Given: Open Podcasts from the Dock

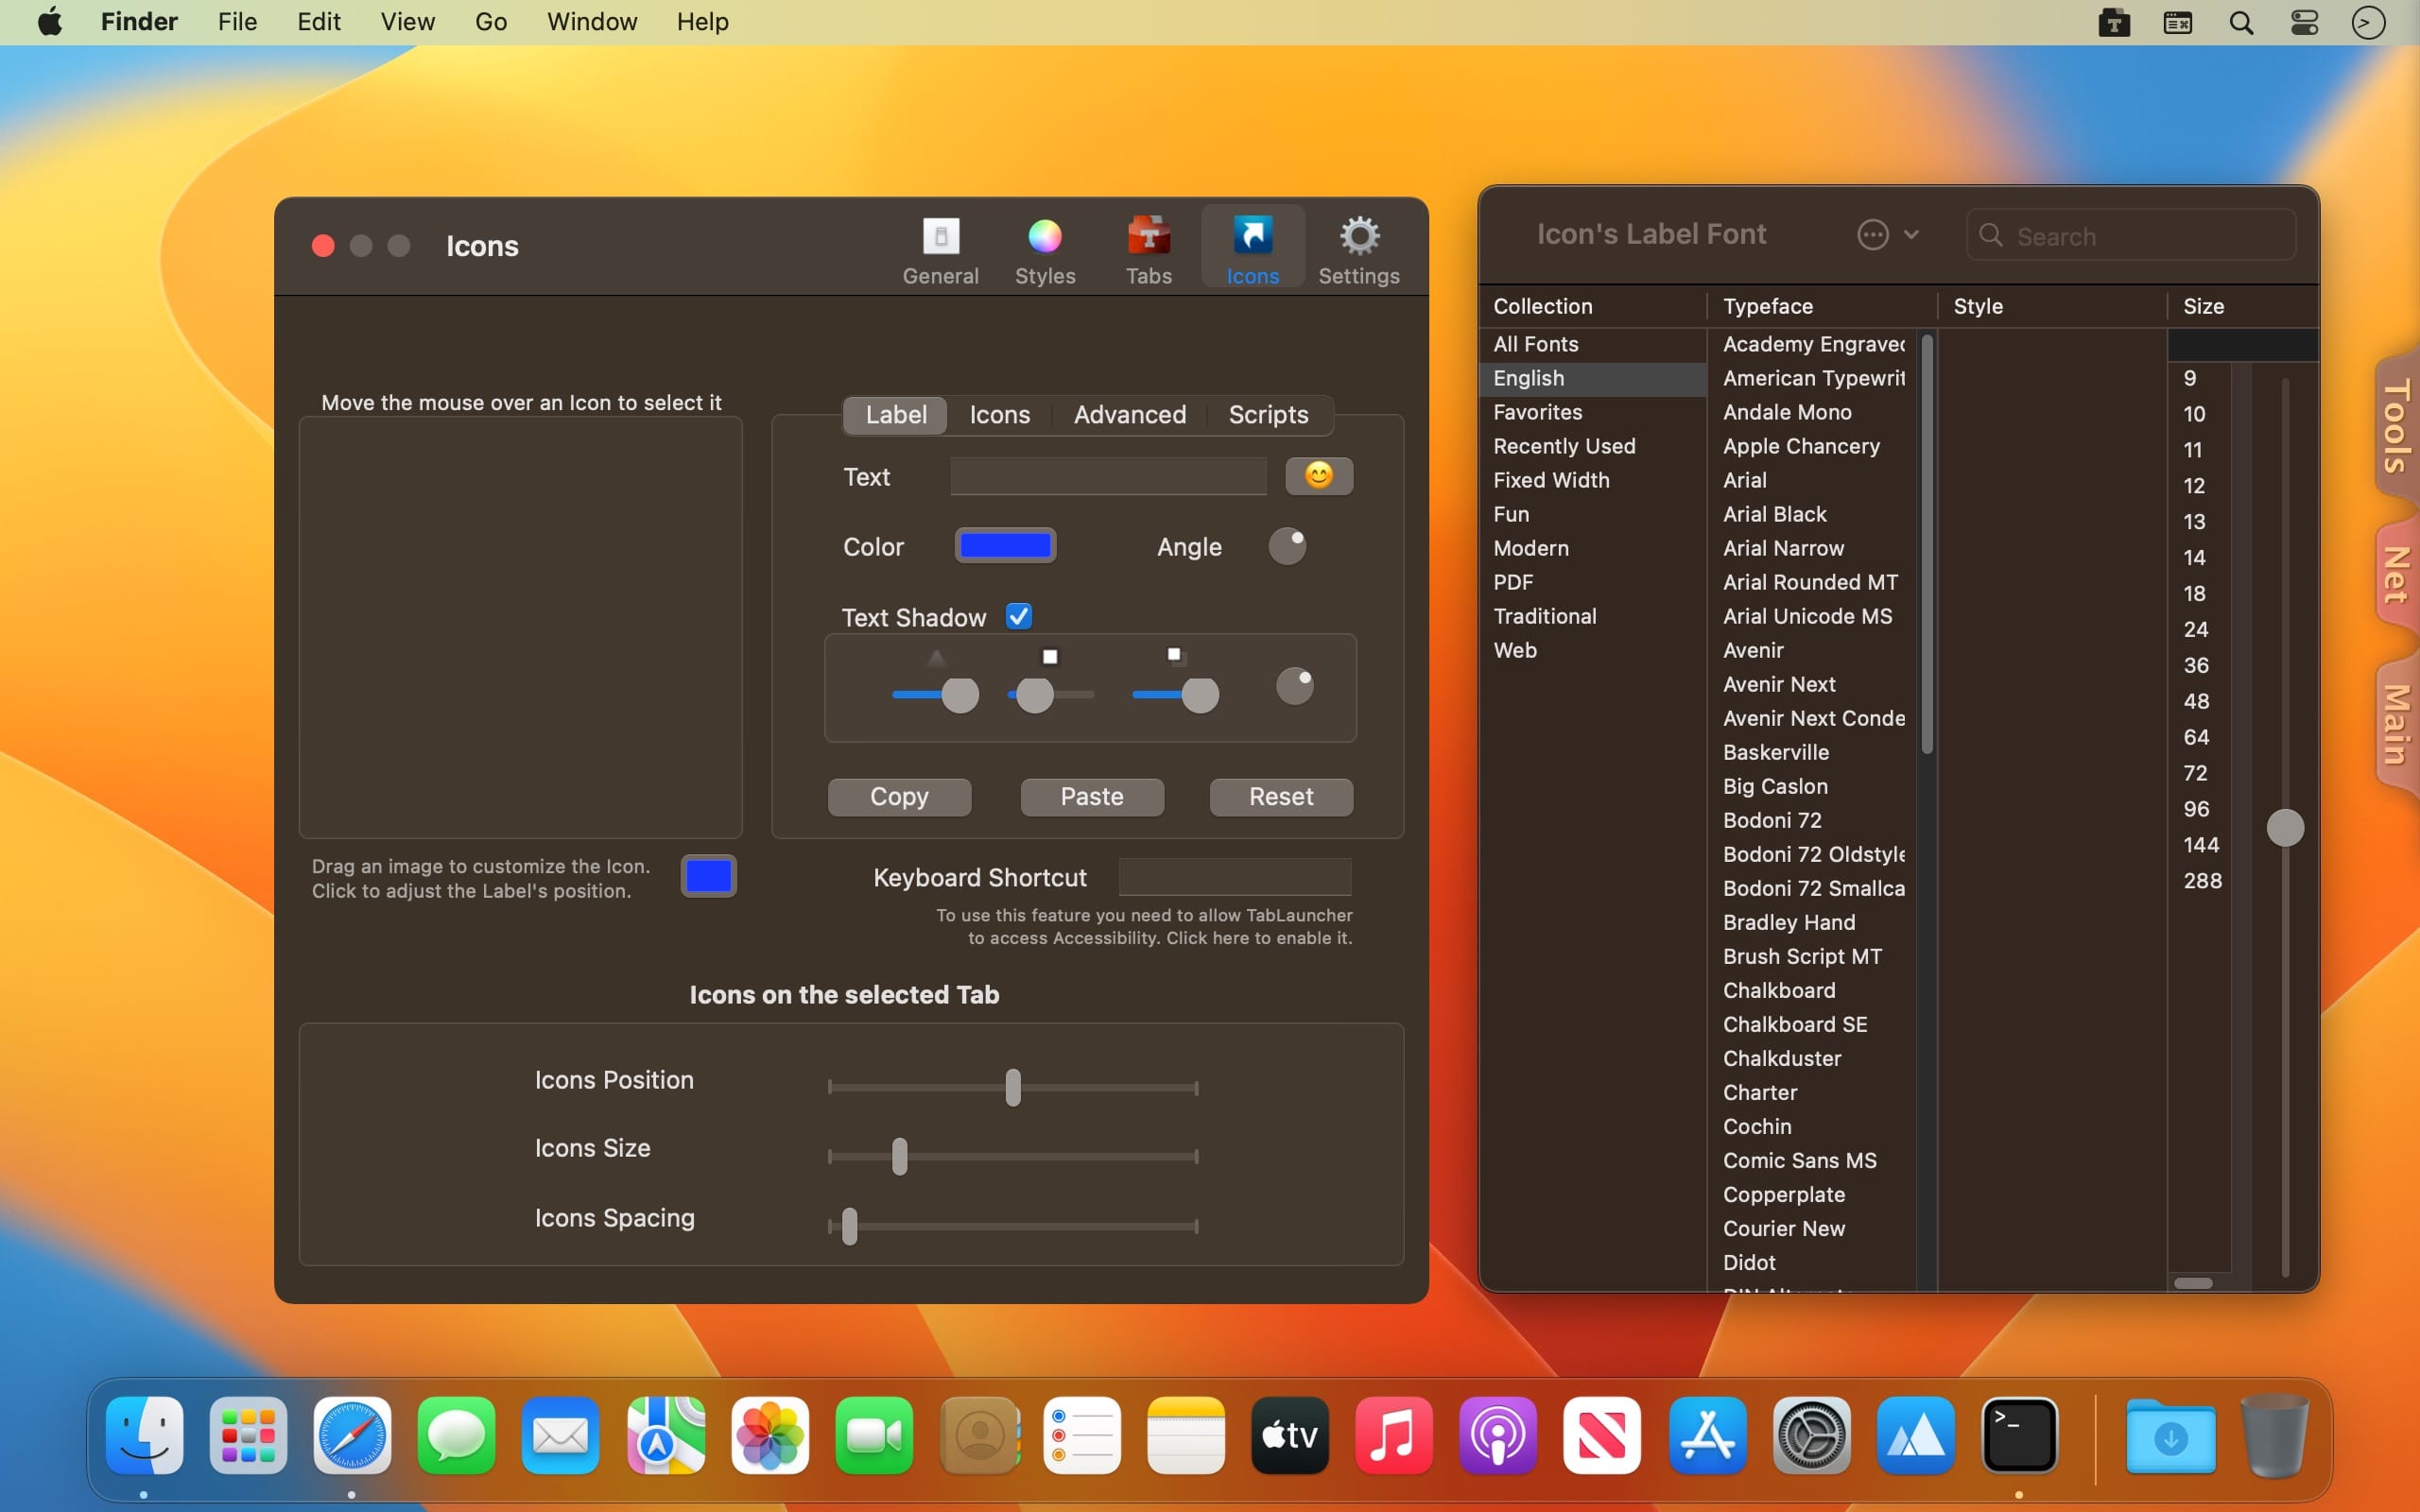Looking at the screenshot, I should 1497,1435.
